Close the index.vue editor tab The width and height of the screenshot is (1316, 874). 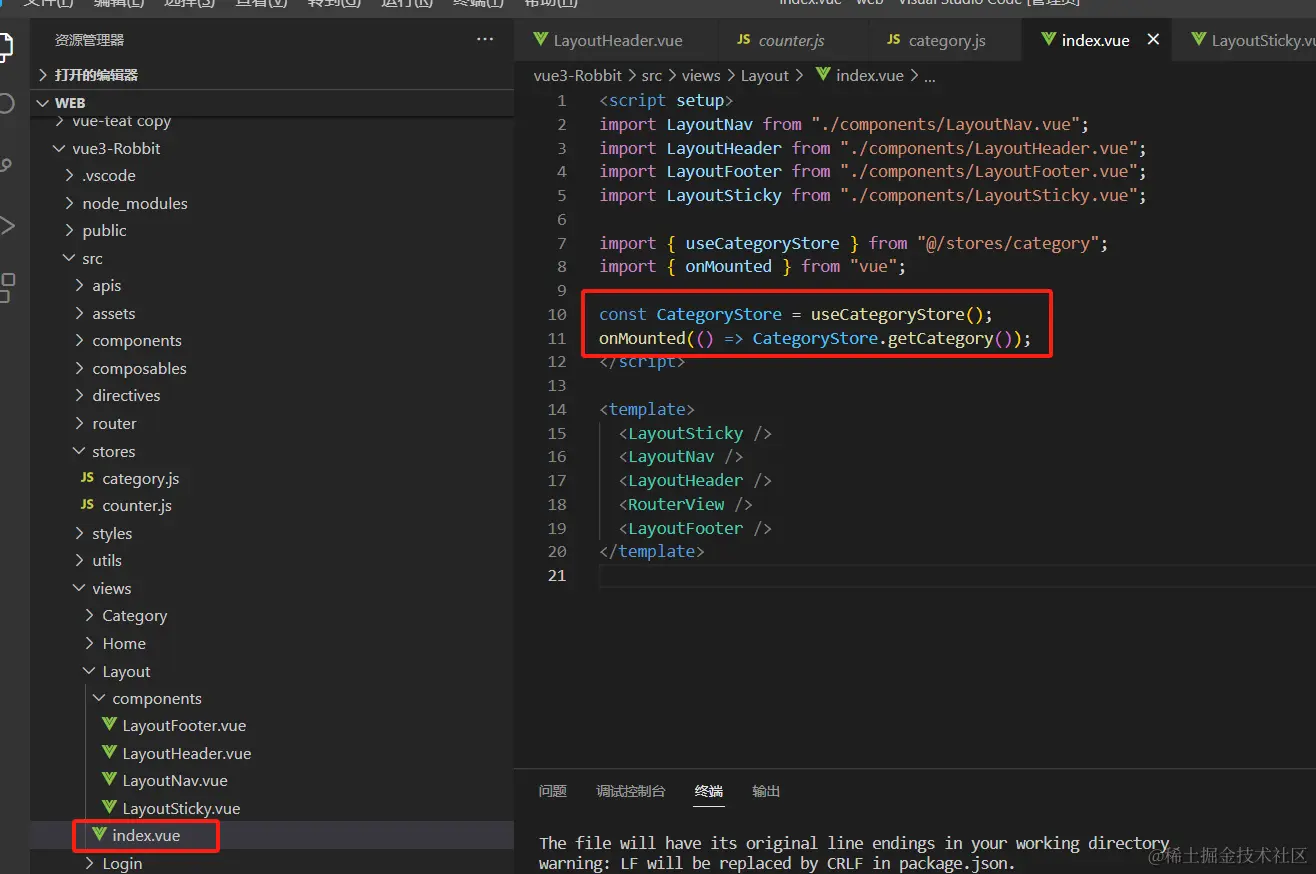point(1153,40)
